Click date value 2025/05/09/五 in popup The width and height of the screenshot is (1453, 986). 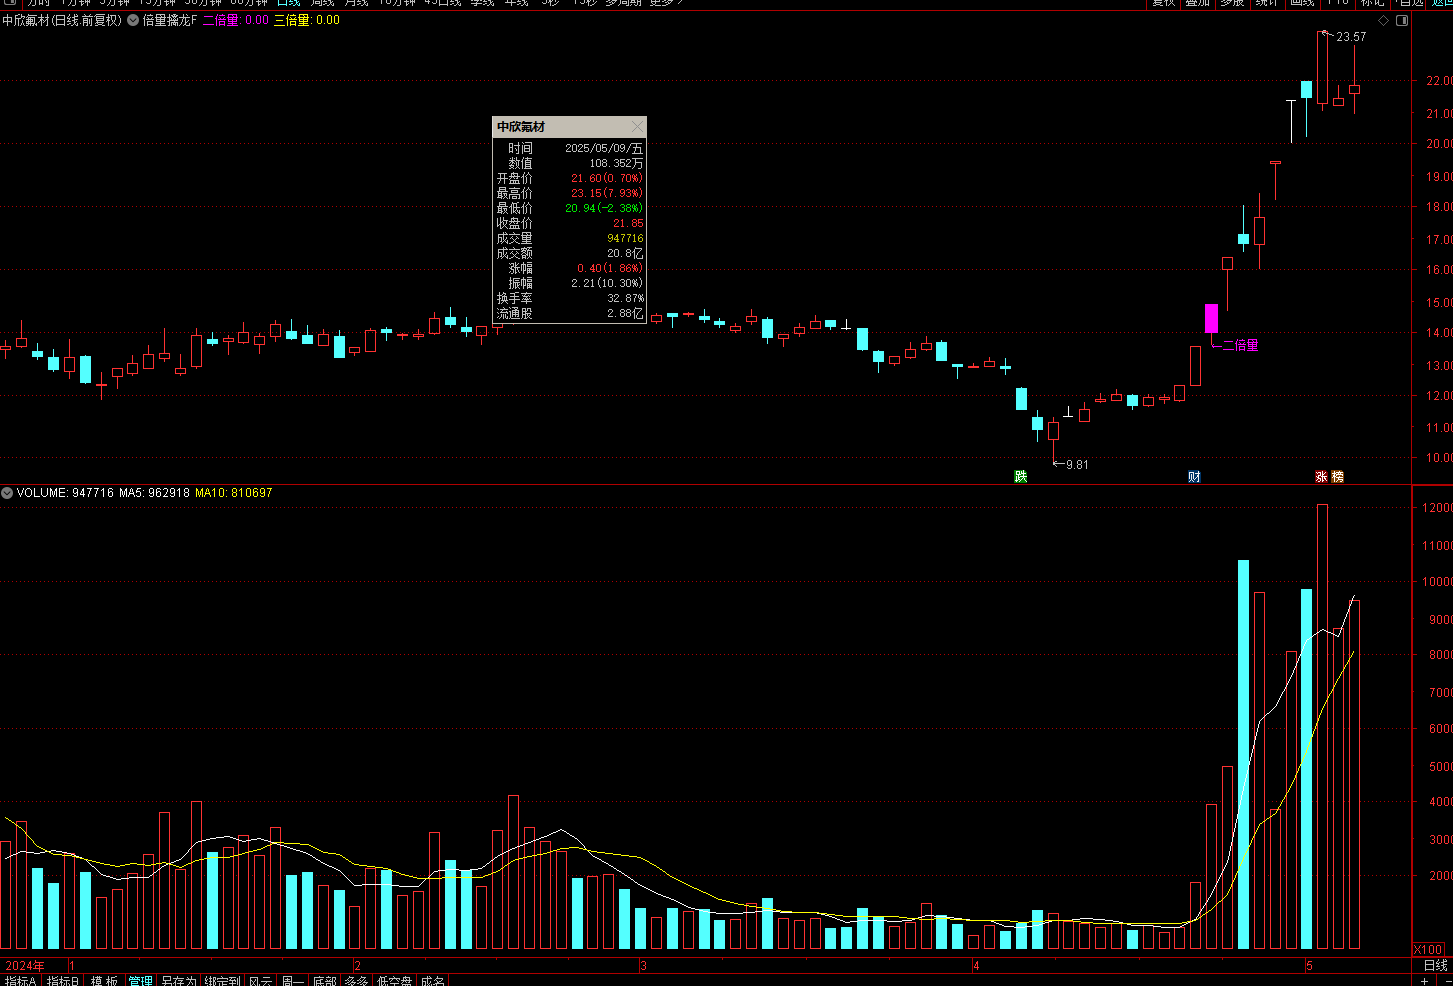[x=604, y=148]
